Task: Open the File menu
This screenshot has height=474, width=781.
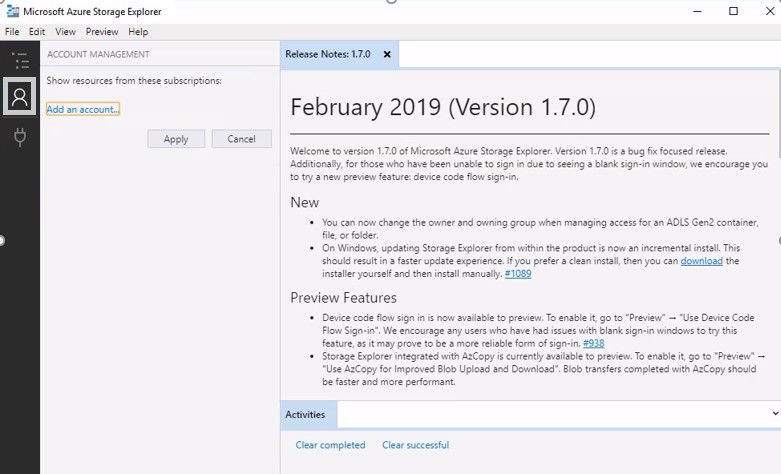Action: point(12,32)
